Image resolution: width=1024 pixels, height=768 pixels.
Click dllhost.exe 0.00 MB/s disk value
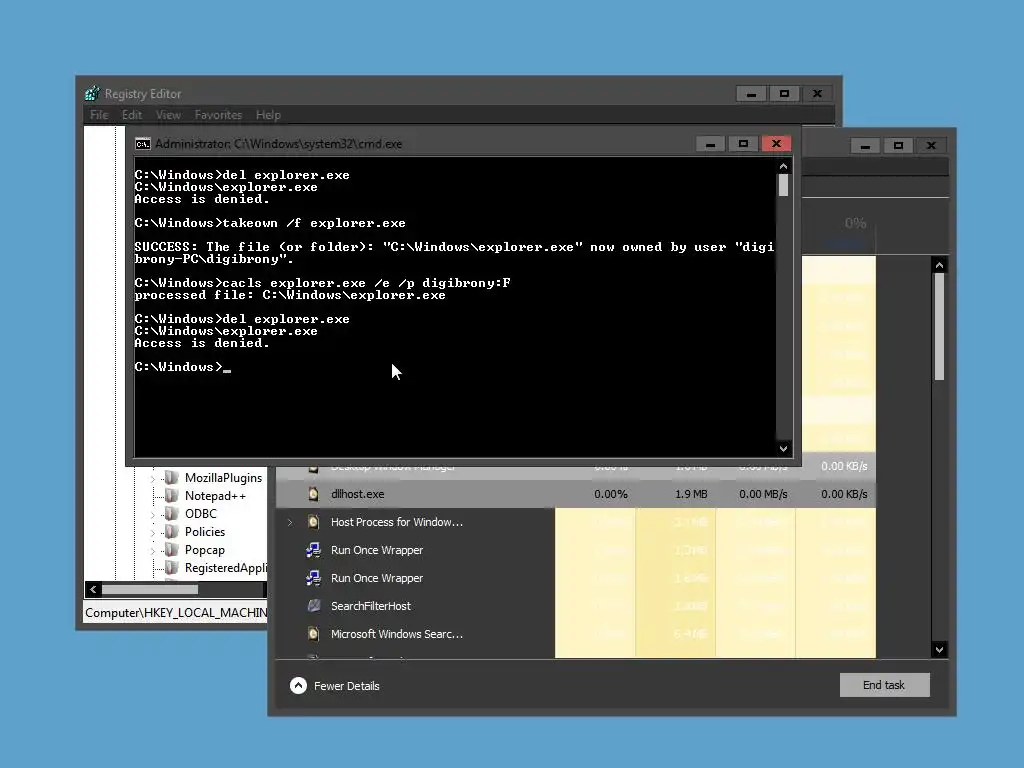coord(763,494)
